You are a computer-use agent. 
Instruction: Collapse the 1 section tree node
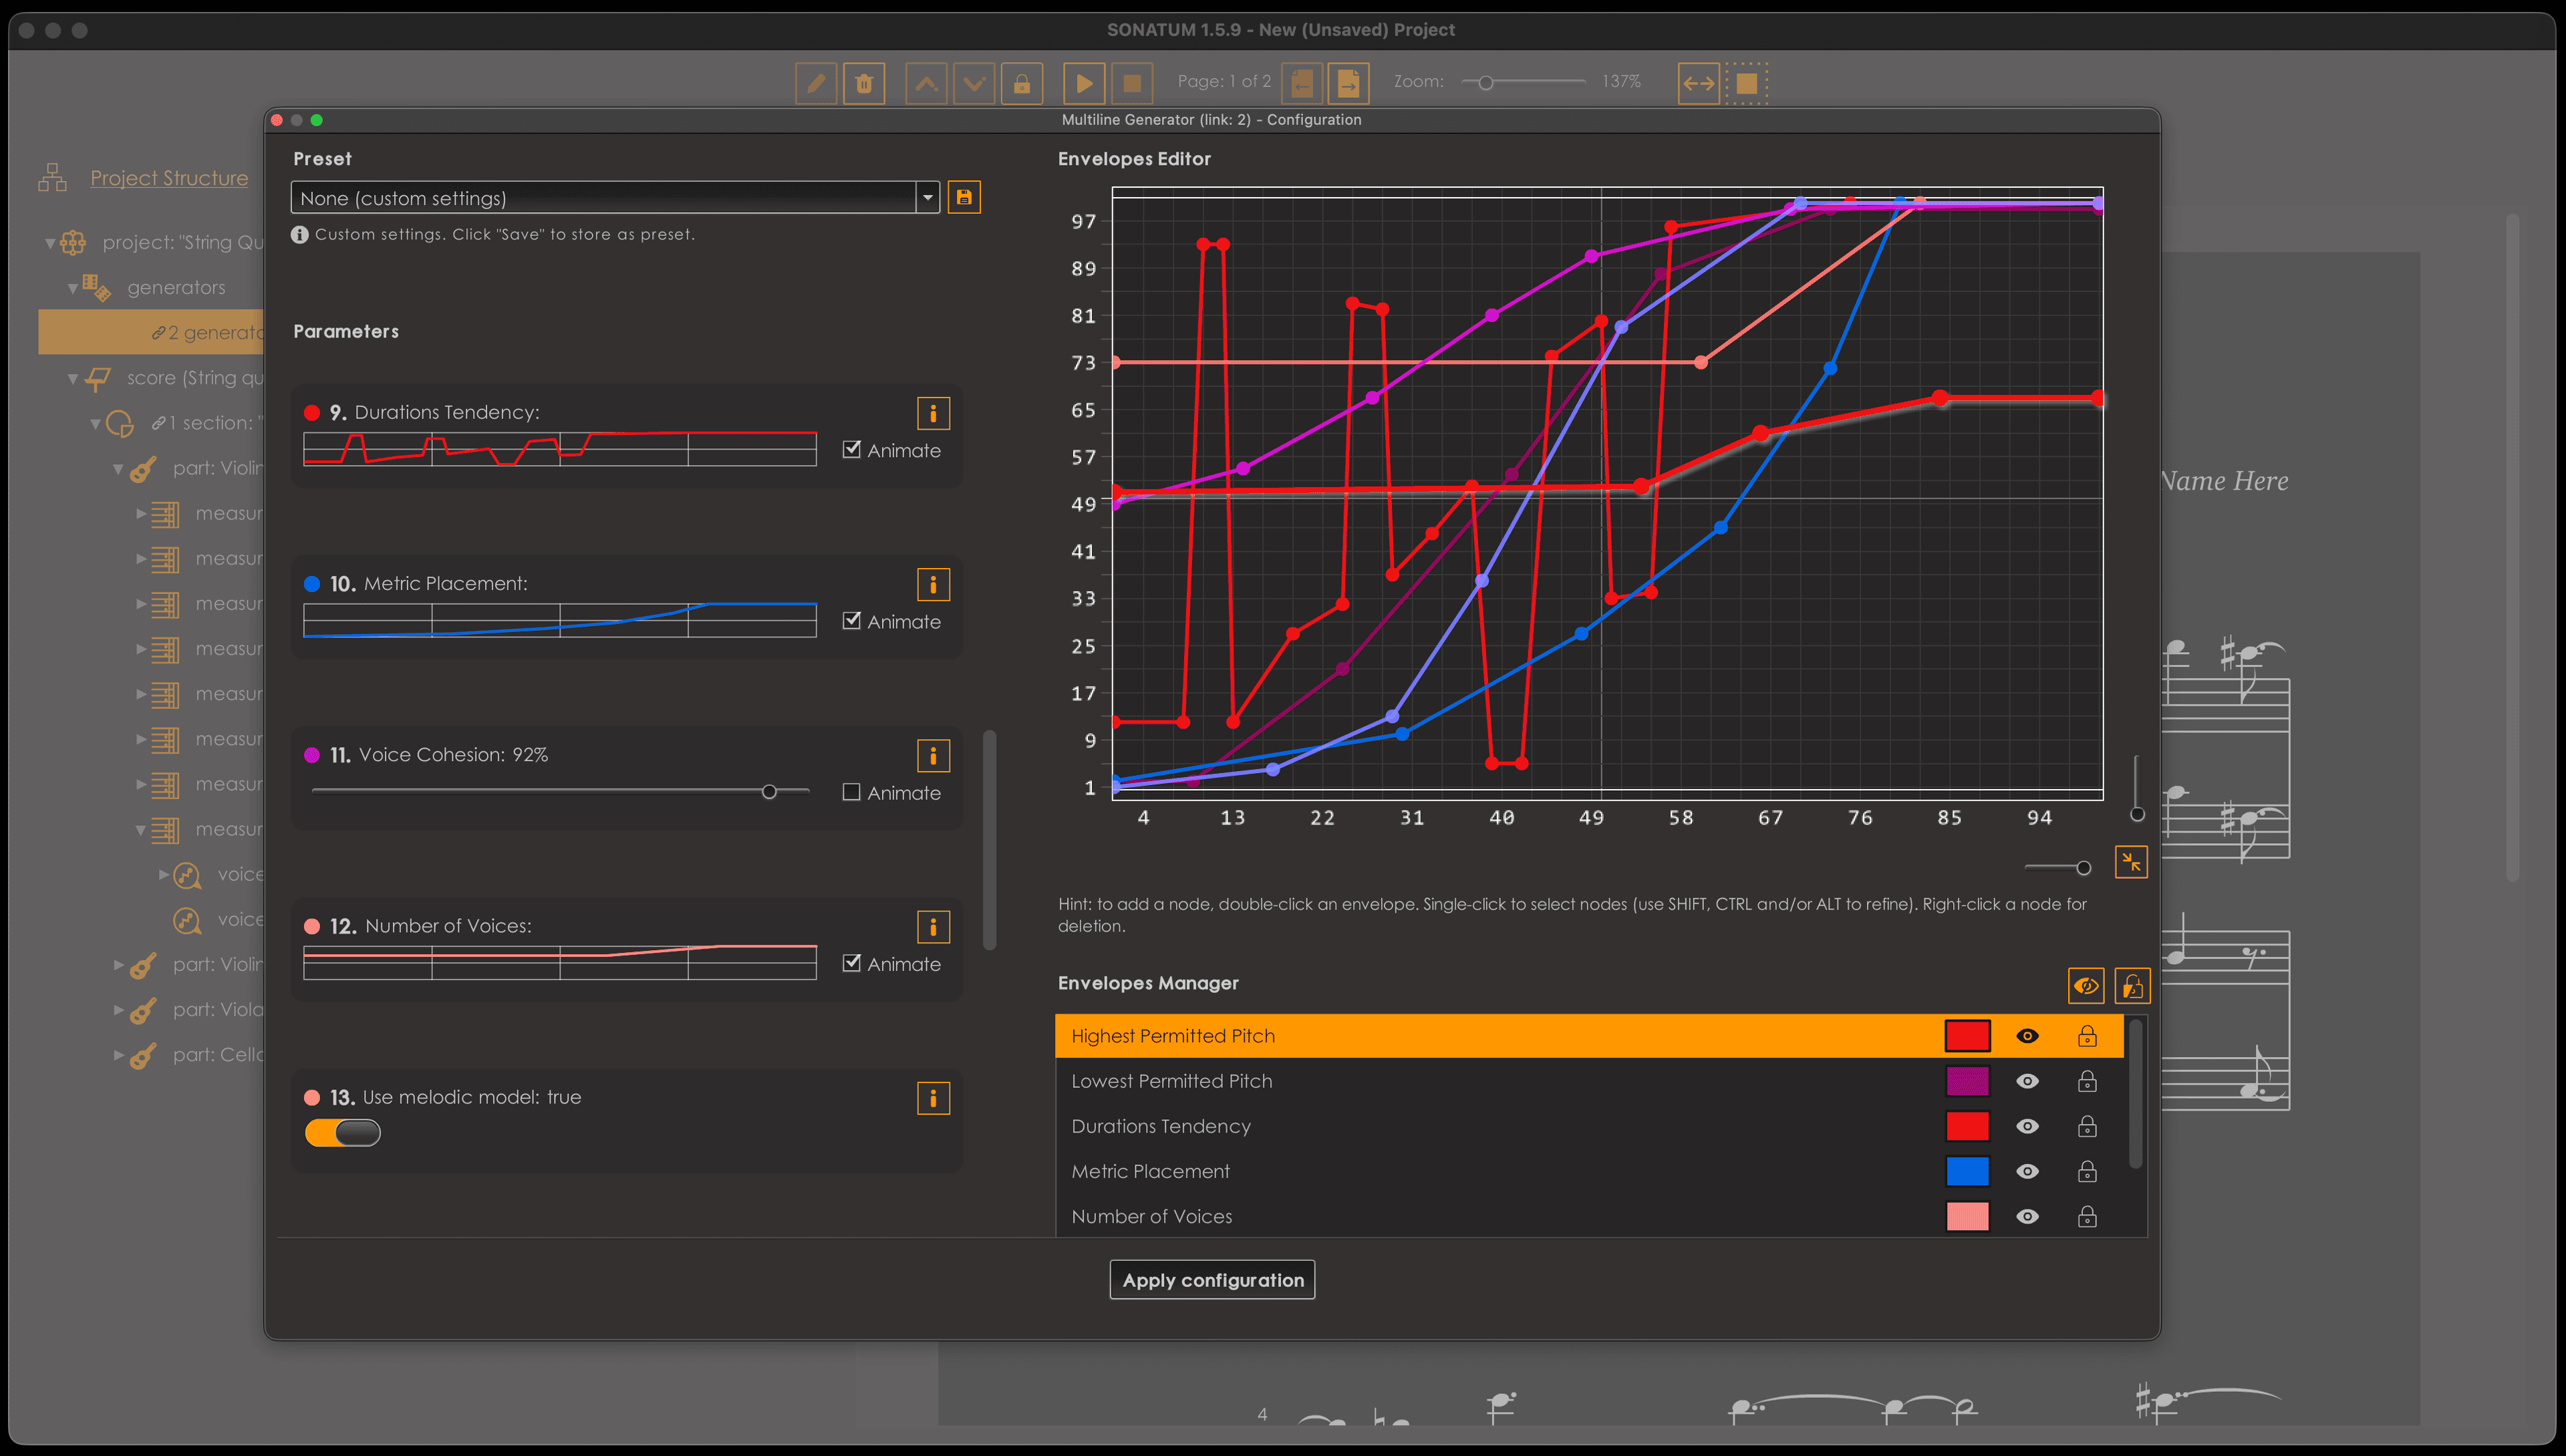(x=96, y=423)
